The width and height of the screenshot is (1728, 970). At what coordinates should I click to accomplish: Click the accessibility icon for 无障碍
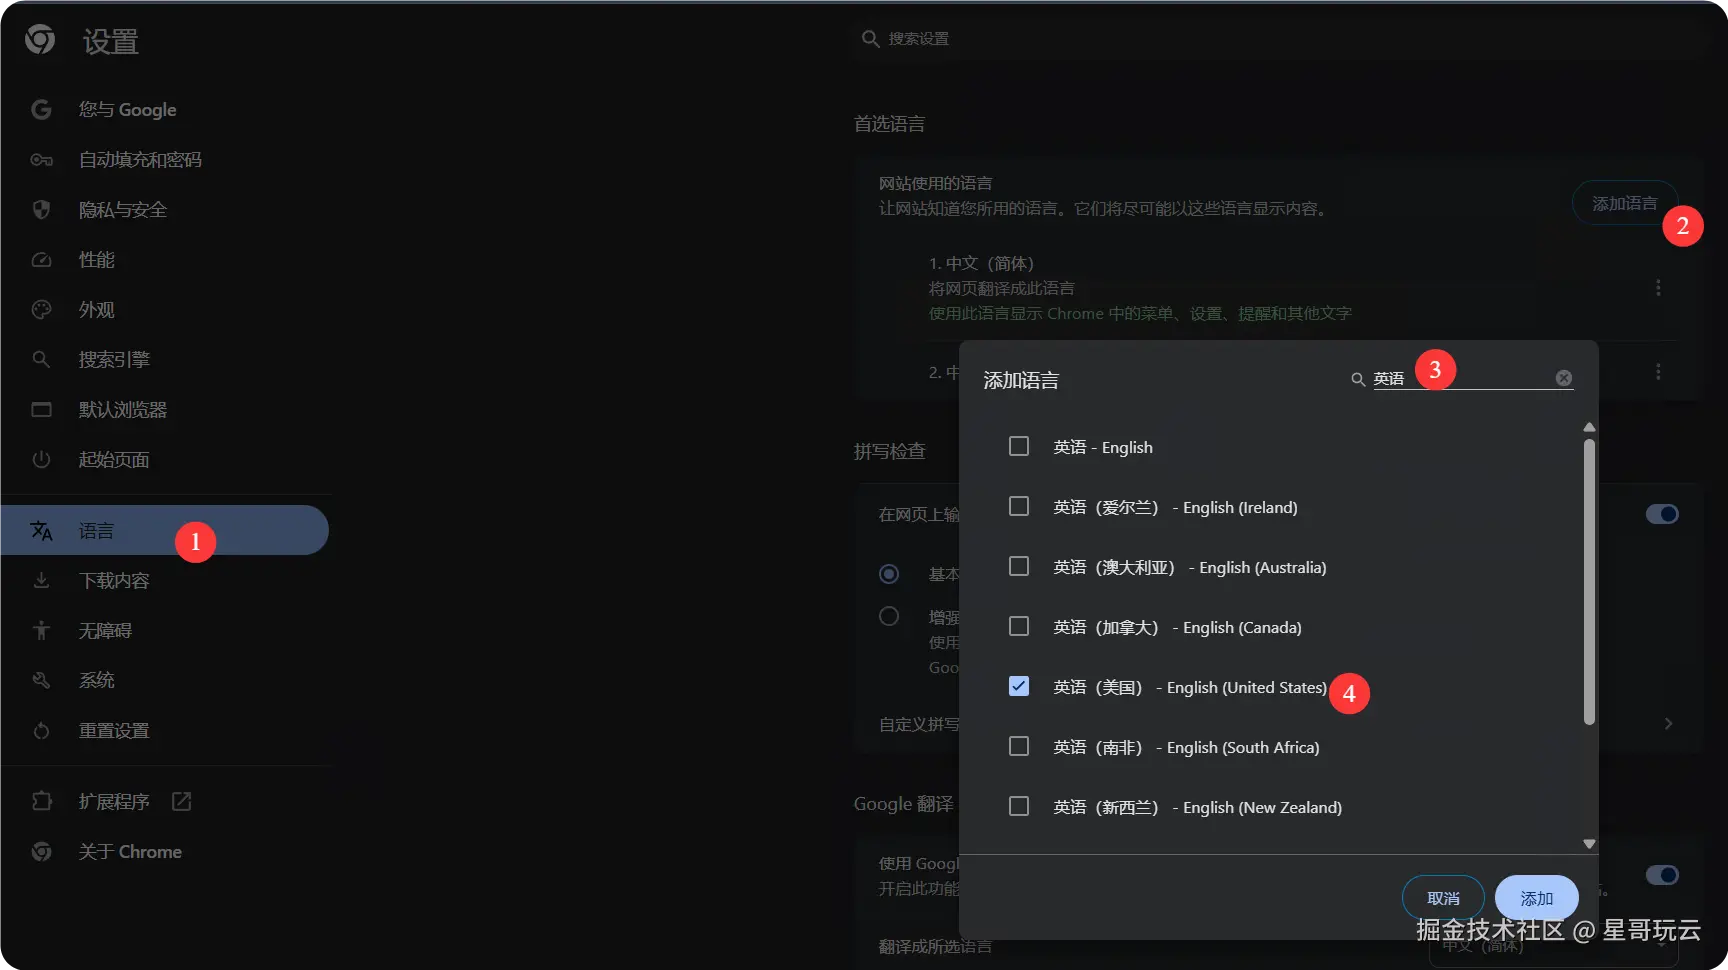point(41,630)
